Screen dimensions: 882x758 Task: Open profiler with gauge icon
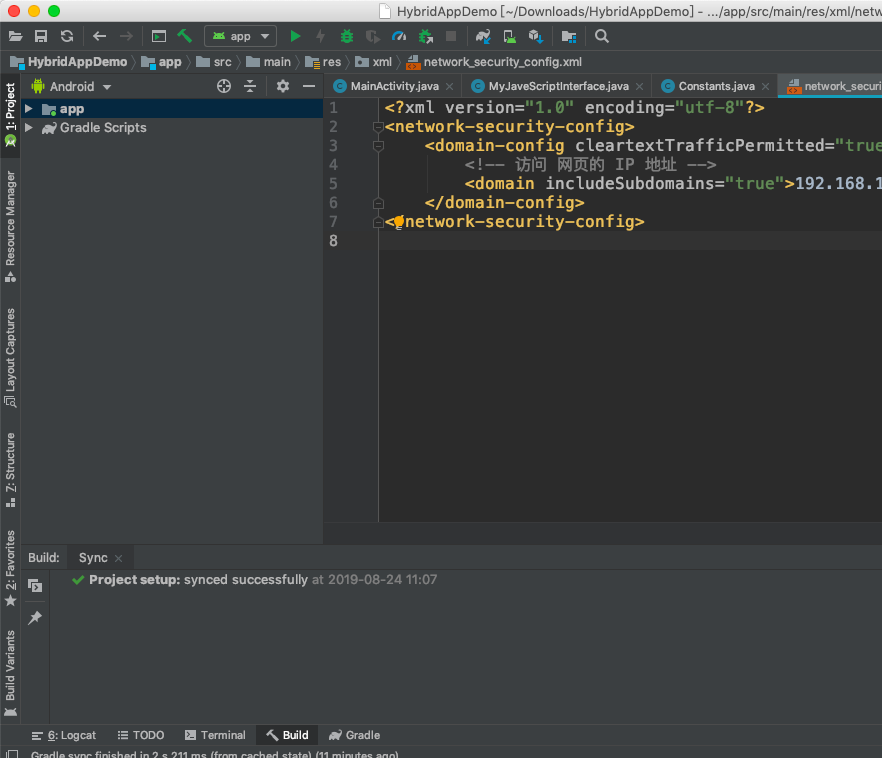coord(399,37)
